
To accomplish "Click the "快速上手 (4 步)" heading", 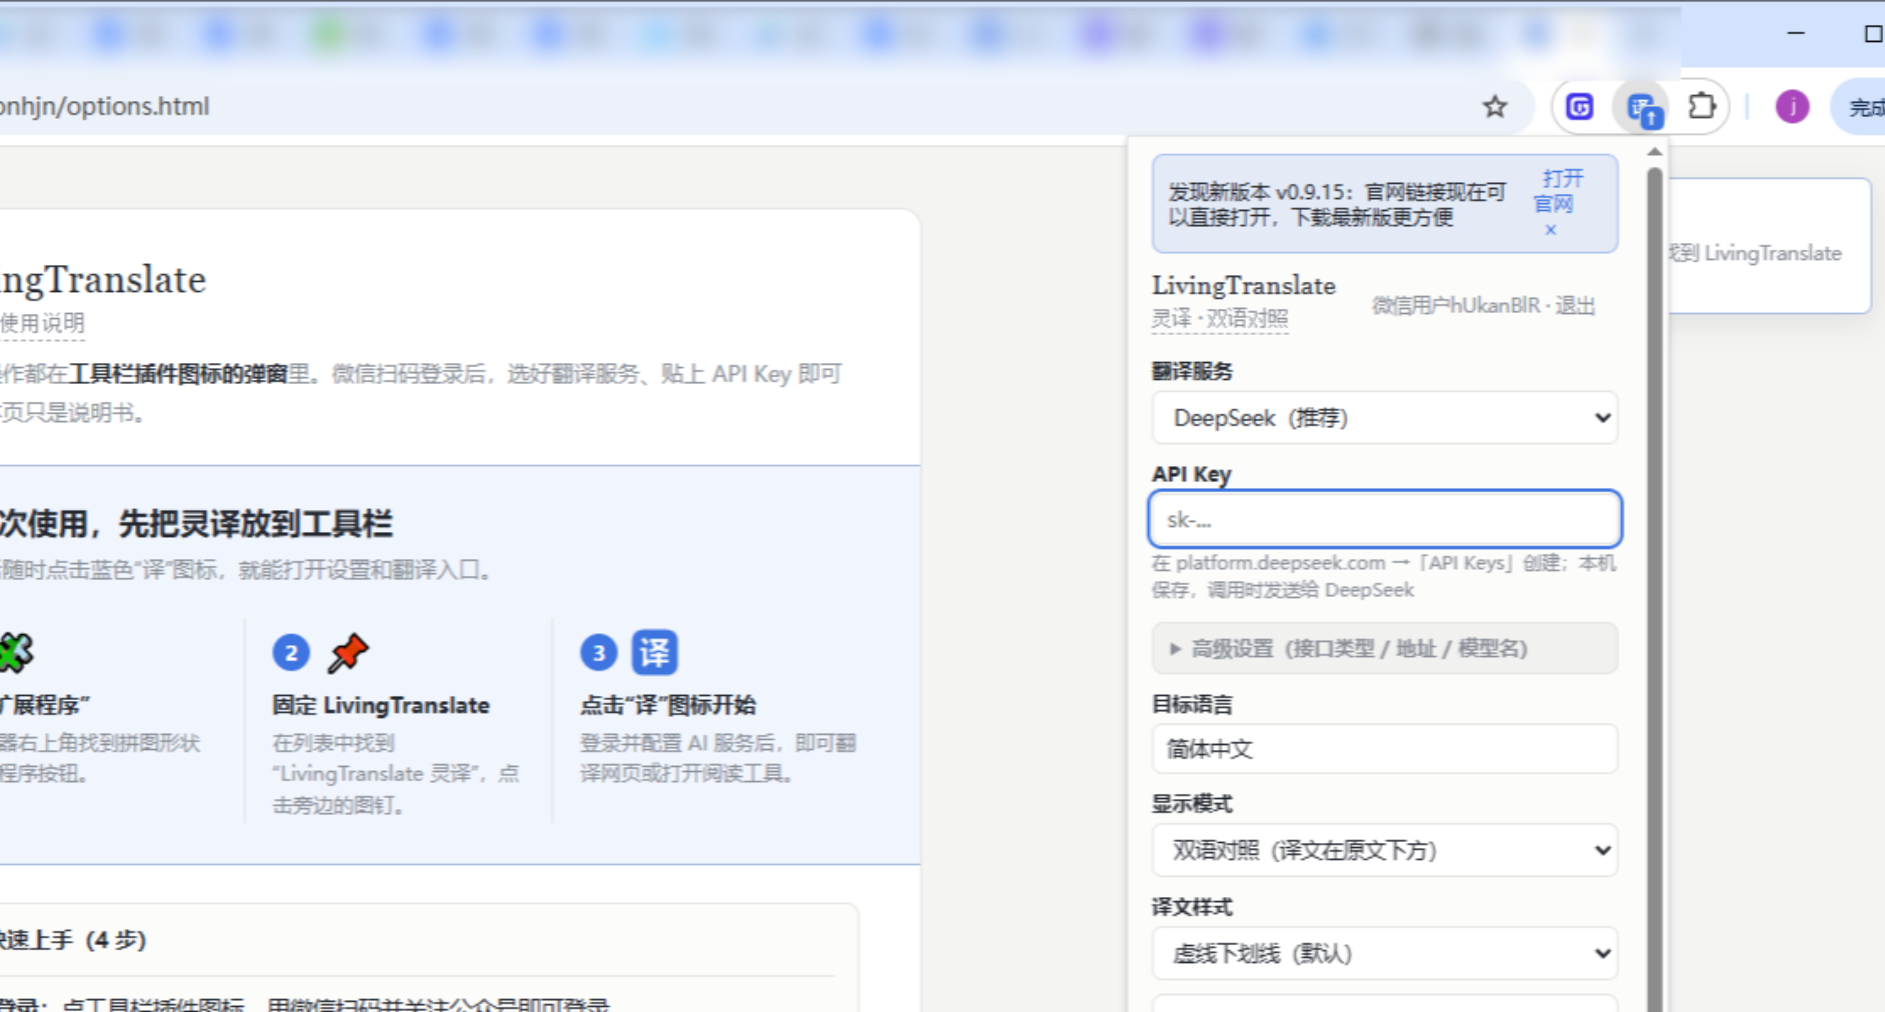I will click(x=73, y=940).
